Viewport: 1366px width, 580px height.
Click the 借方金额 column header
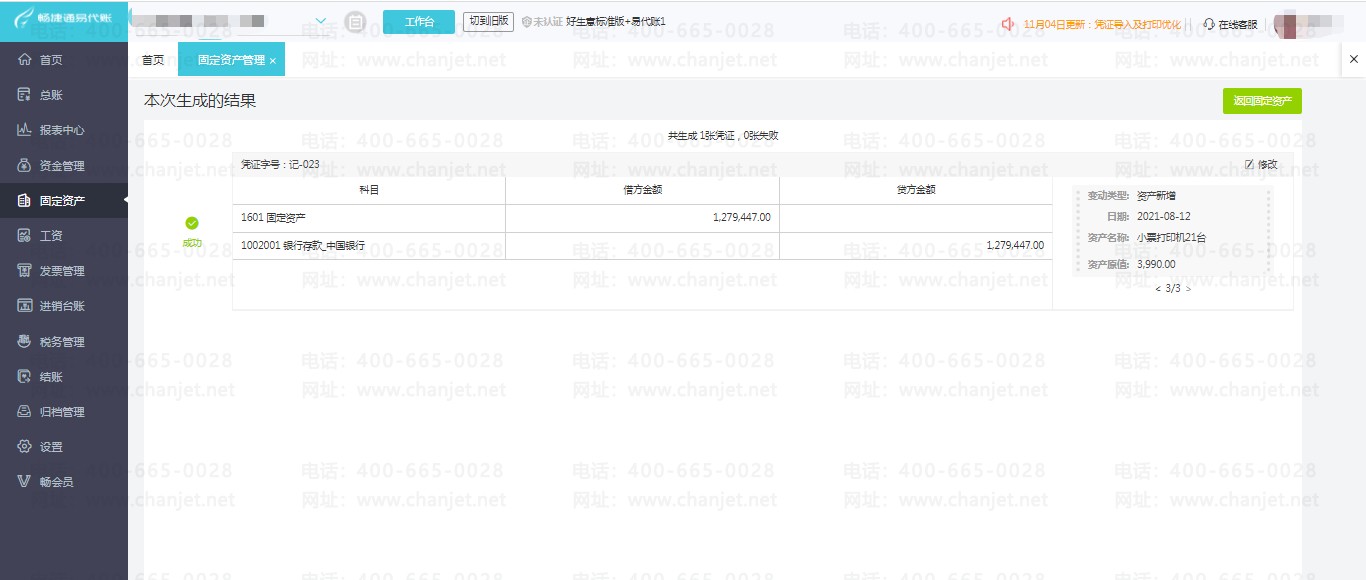click(x=642, y=190)
